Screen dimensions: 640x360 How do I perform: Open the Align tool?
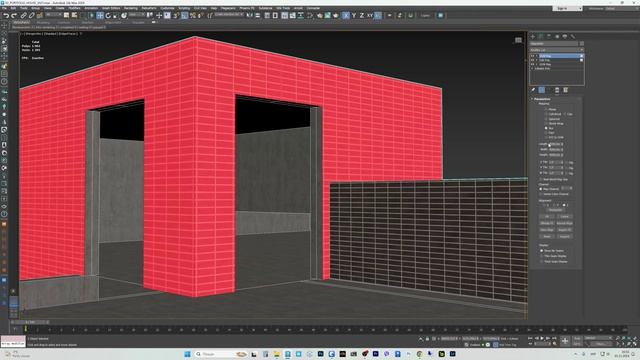pyautogui.click(x=258, y=16)
